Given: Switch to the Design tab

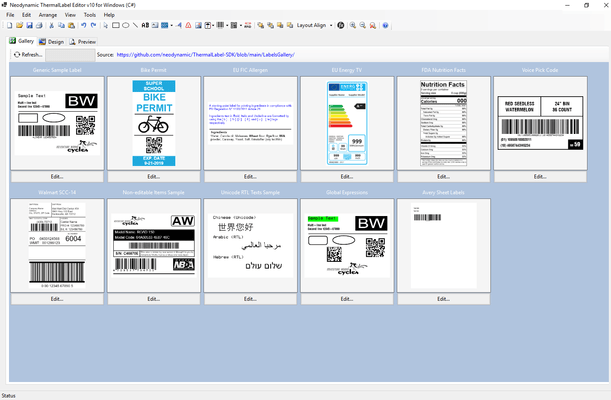Looking at the screenshot, I should (x=52, y=42).
